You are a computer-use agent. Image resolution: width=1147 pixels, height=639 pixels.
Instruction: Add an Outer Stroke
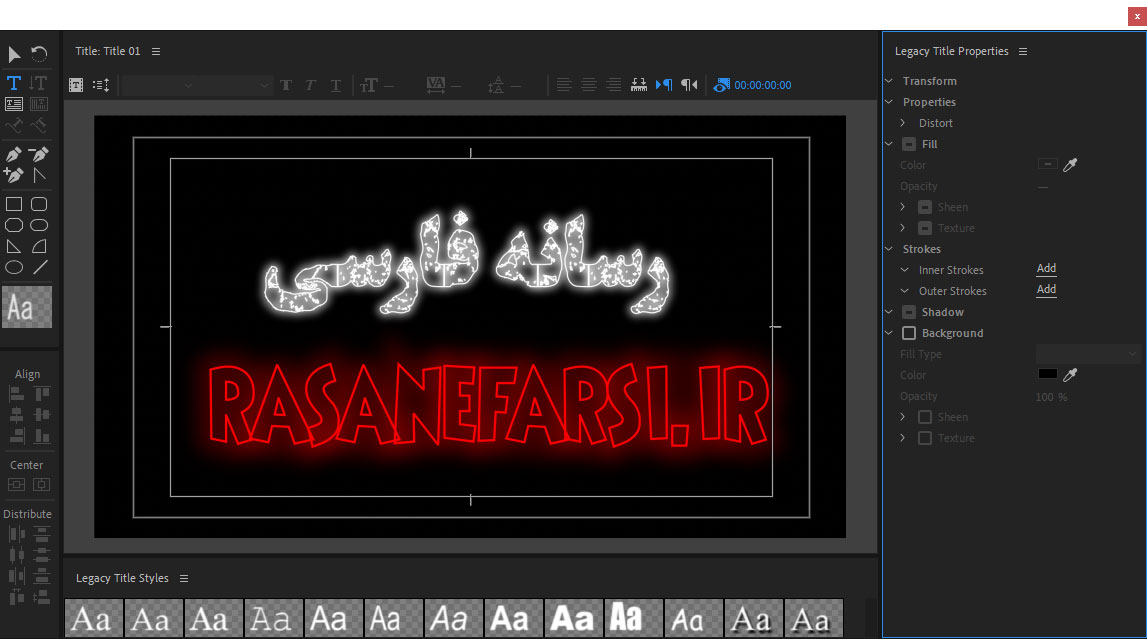coord(1046,290)
